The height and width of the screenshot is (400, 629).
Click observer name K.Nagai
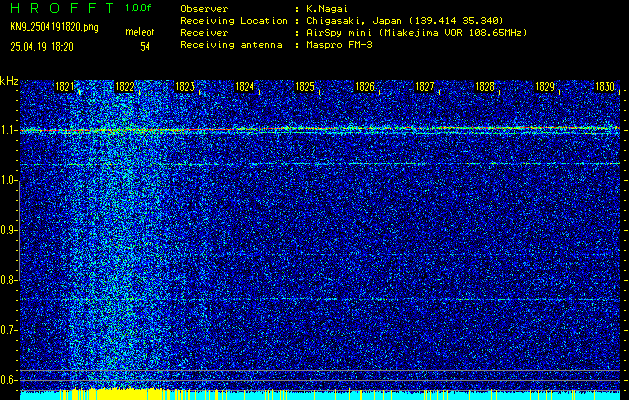[x=327, y=9]
